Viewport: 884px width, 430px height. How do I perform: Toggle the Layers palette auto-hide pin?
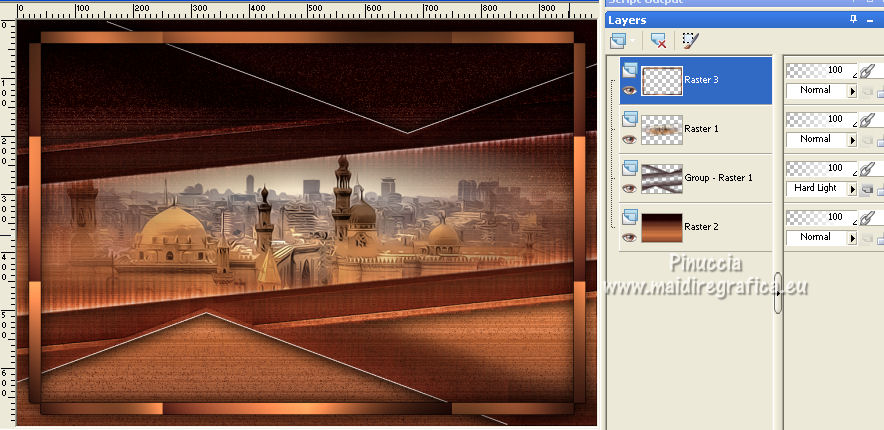tap(854, 20)
